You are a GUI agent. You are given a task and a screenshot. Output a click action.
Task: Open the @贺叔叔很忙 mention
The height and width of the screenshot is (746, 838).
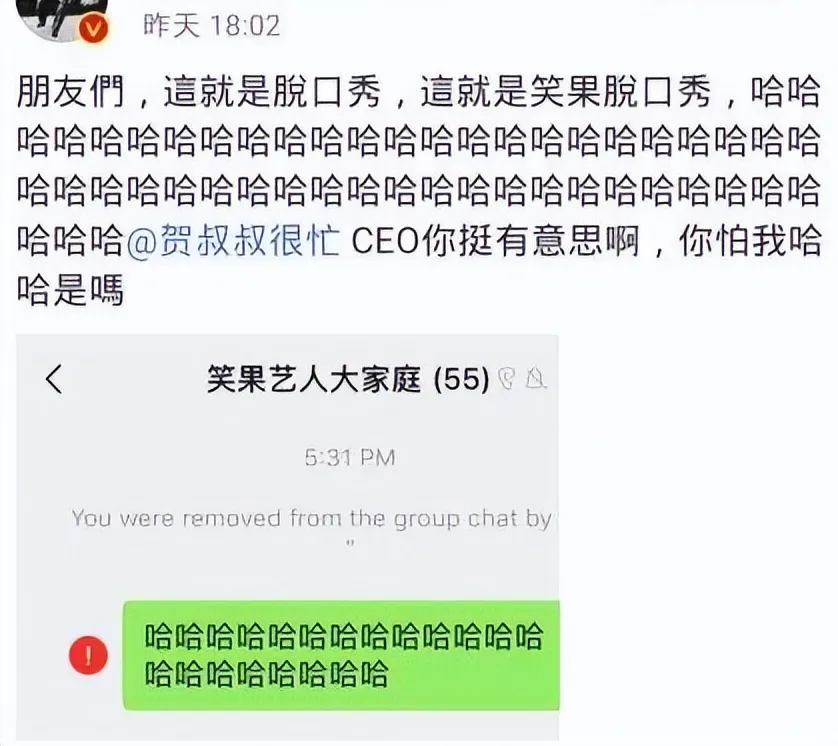pos(233,241)
